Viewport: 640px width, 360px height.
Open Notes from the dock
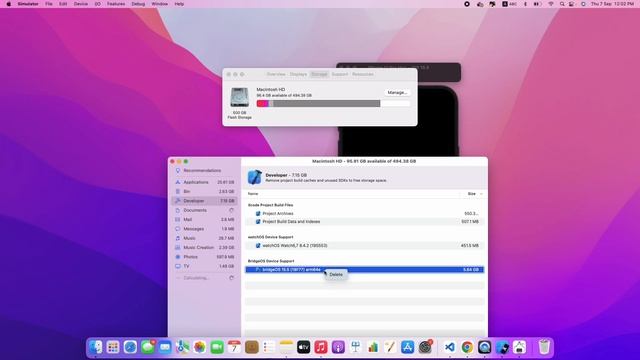[x=287, y=347]
